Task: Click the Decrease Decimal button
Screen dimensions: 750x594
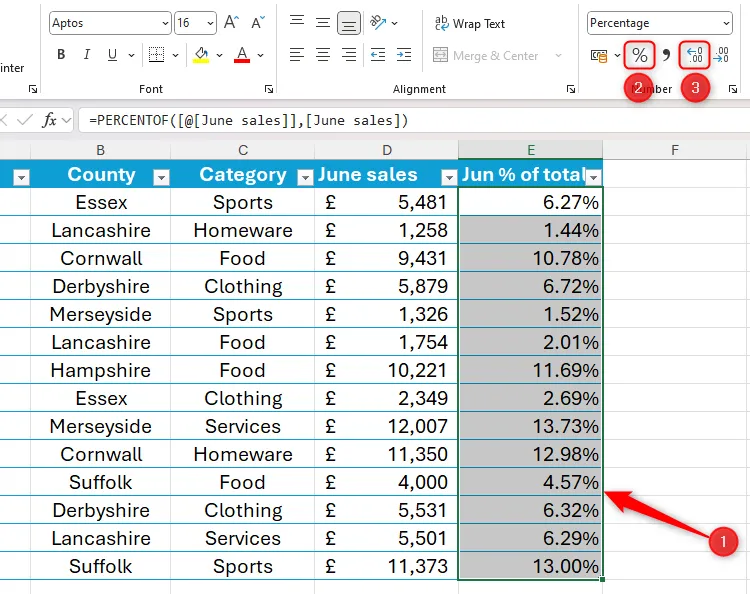Action: [x=721, y=55]
